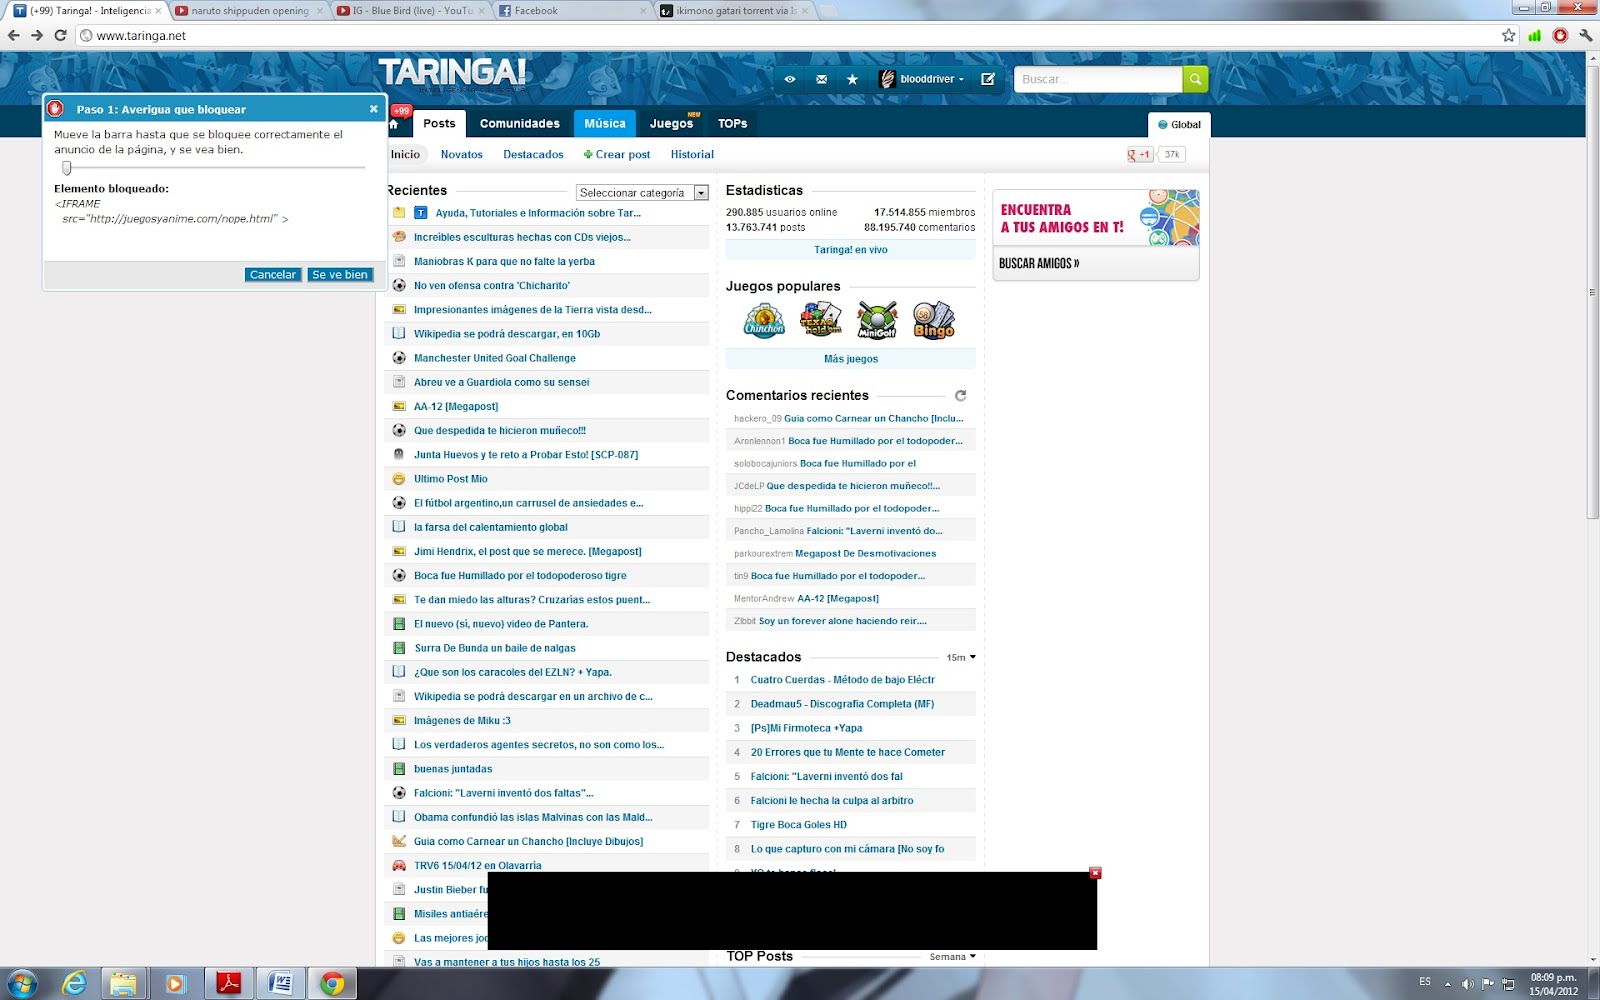Open 'Tigre Boca Goles HD' in Destacados
The width and height of the screenshot is (1600, 1000).
point(799,825)
